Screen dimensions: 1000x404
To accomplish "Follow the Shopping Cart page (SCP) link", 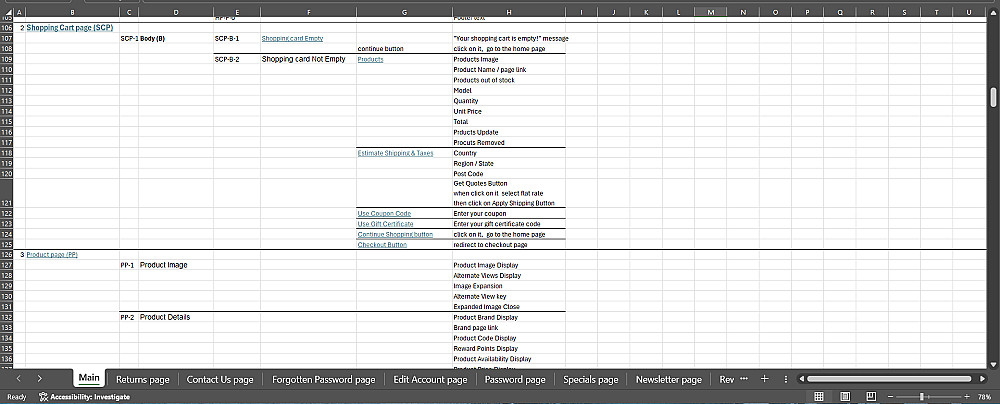I will (x=70, y=27).
